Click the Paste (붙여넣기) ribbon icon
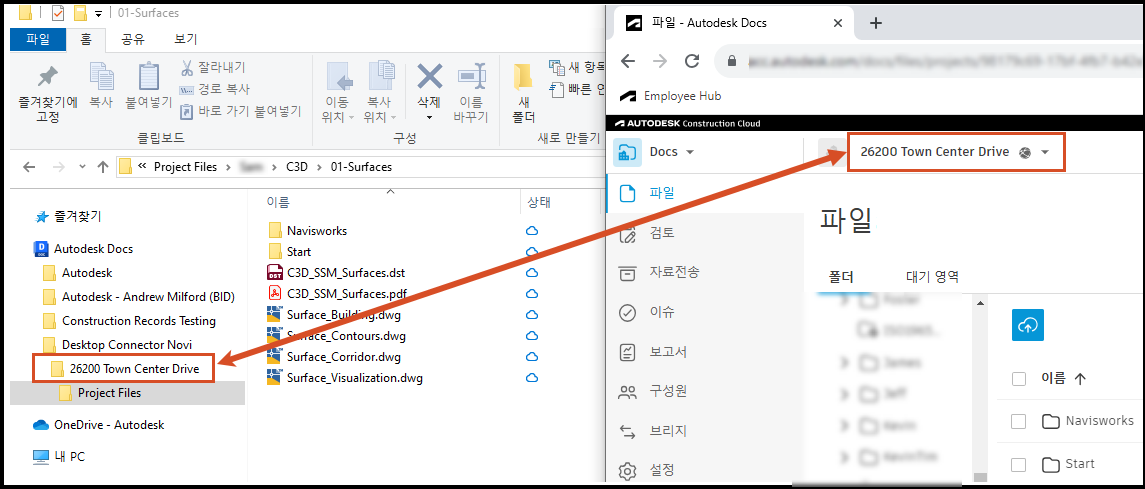This screenshot has width=1145, height=489. click(149, 77)
